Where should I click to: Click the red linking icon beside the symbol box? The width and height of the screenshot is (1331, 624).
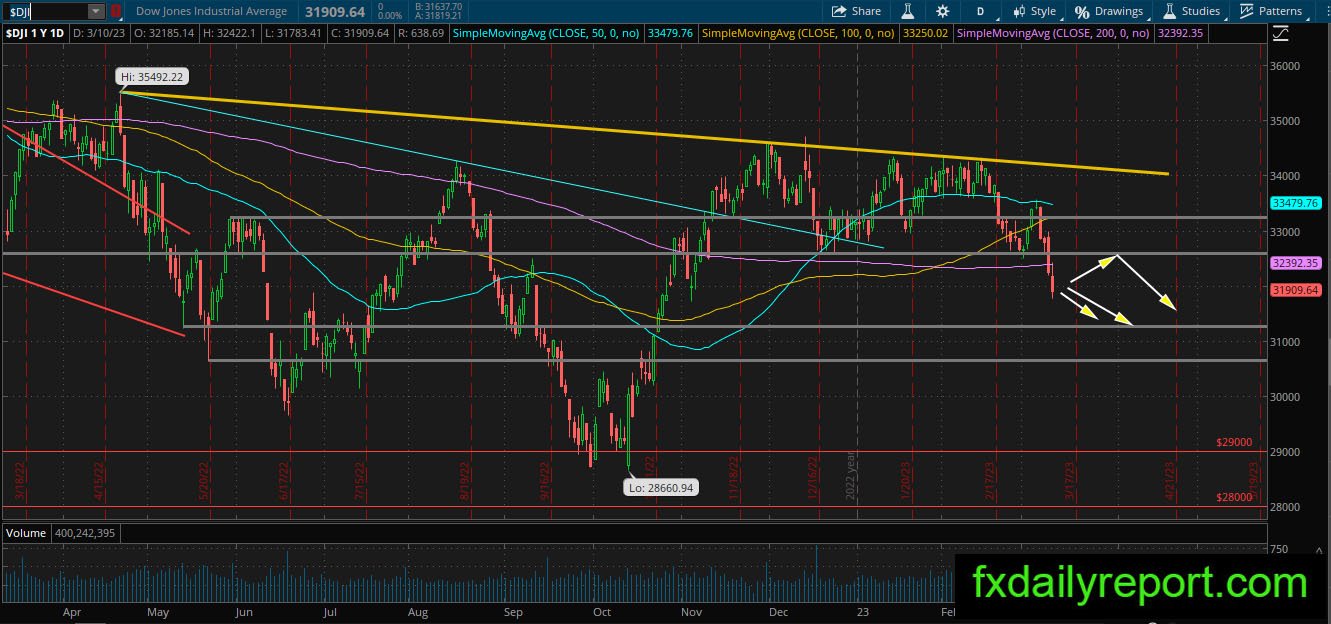pyautogui.click(x=115, y=11)
